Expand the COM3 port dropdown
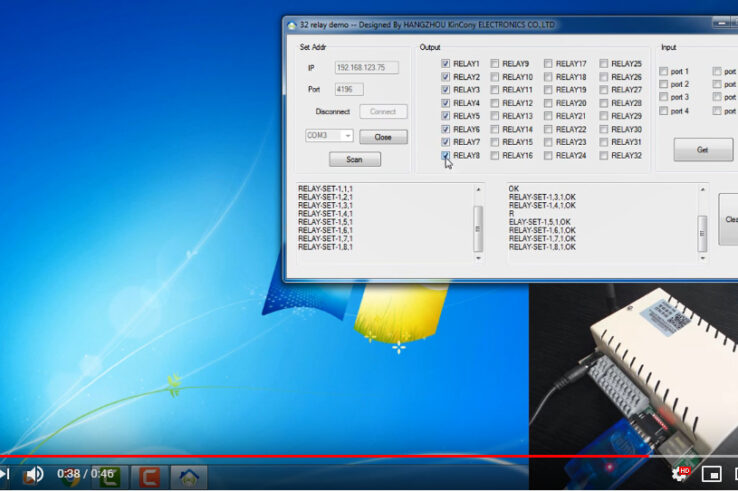The width and height of the screenshot is (738, 492). pyautogui.click(x=347, y=135)
